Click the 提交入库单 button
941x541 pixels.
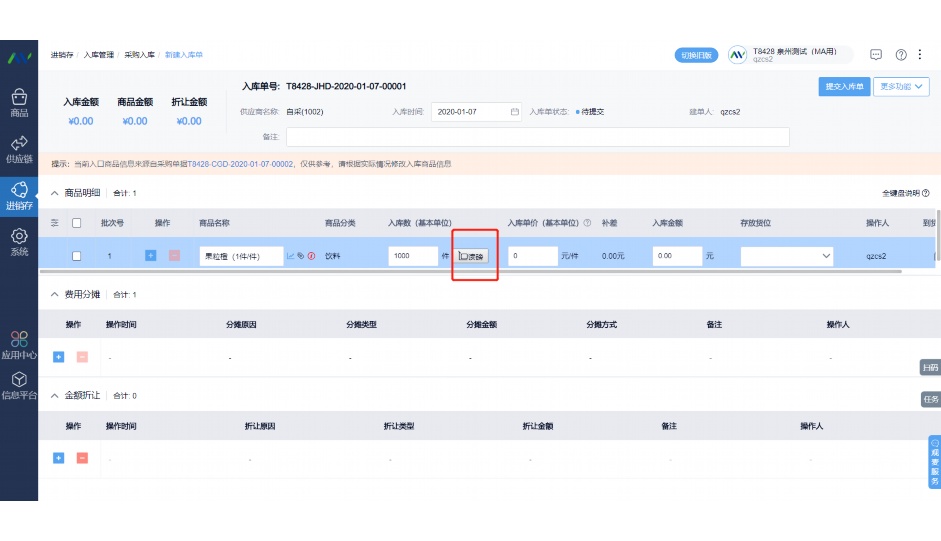pyautogui.click(x=843, y=87)
